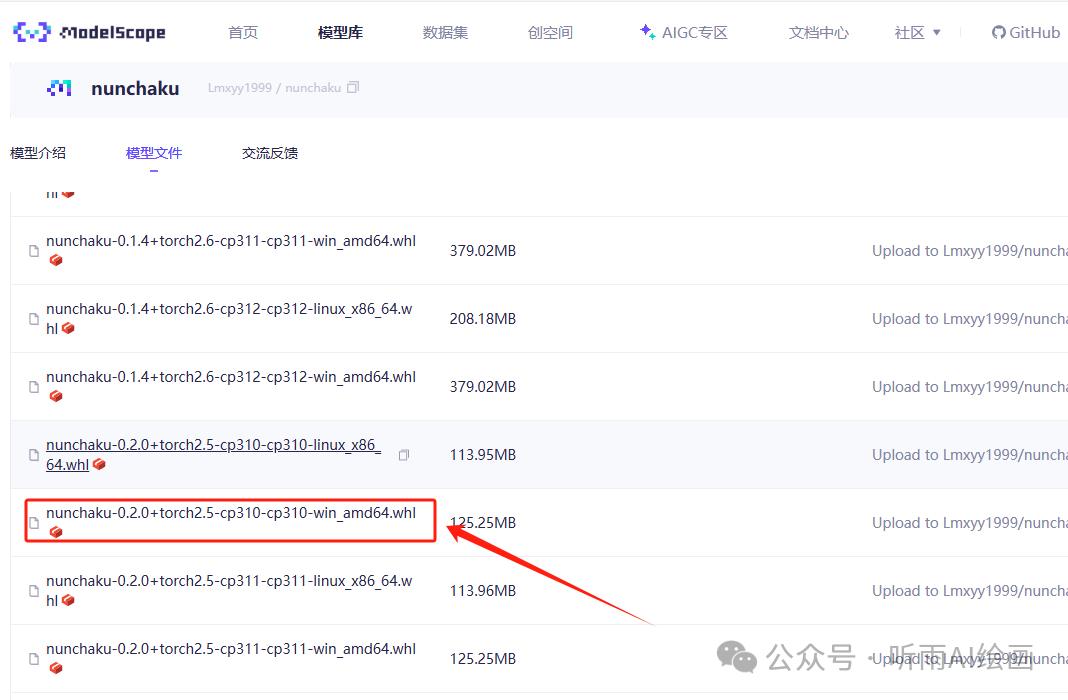The width and height of the screenshot is (1068, 700).
Task: Click red LFS cube on 0.2.0 cp311 win_amd64
Action: tap(56, 669)
